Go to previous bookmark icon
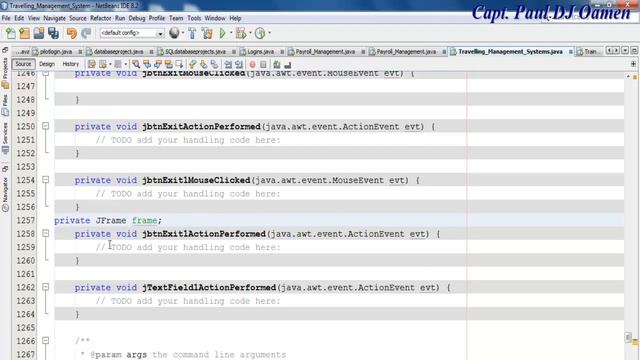Viewport: 640px width, 360px height. click(193, 64)
